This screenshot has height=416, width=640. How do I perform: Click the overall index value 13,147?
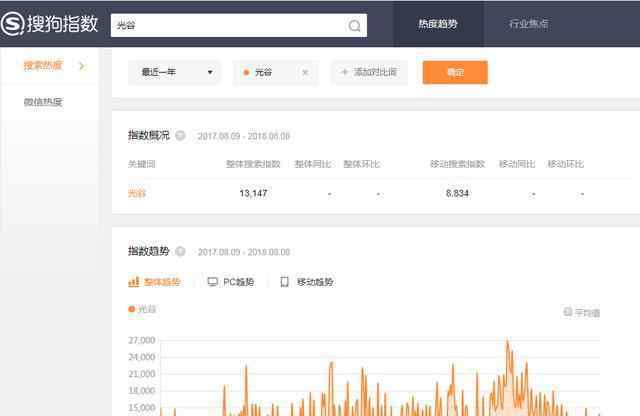tap(253, 193)
